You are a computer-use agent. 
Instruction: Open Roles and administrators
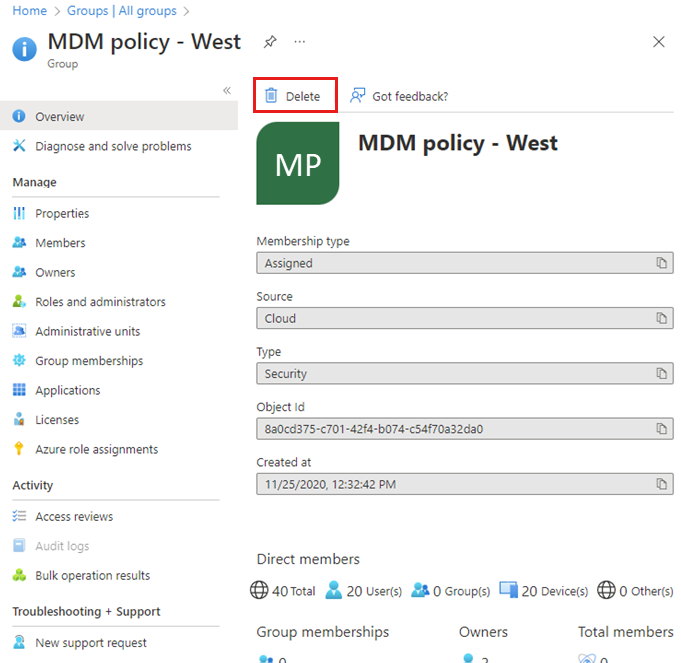tap(100, 302)
